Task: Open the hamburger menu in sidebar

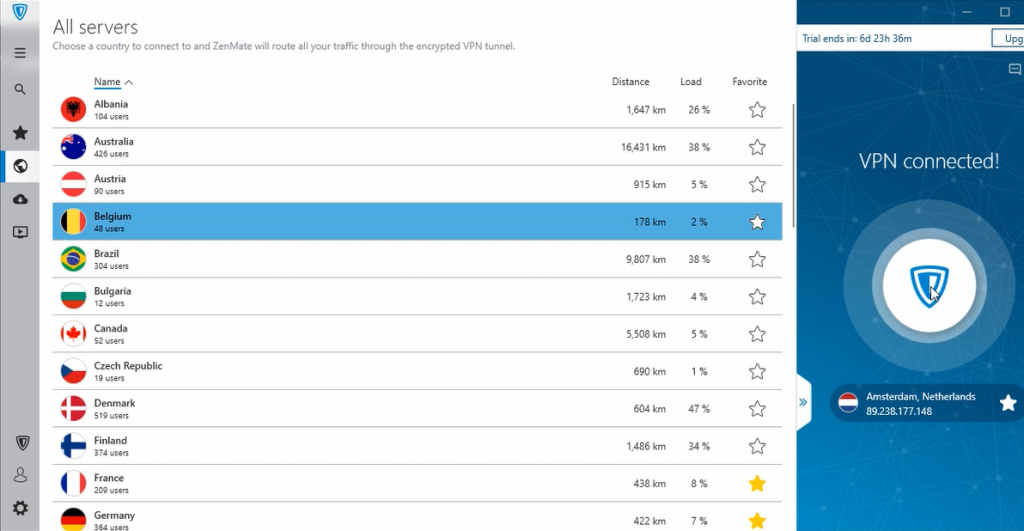Action: (20, 53)
